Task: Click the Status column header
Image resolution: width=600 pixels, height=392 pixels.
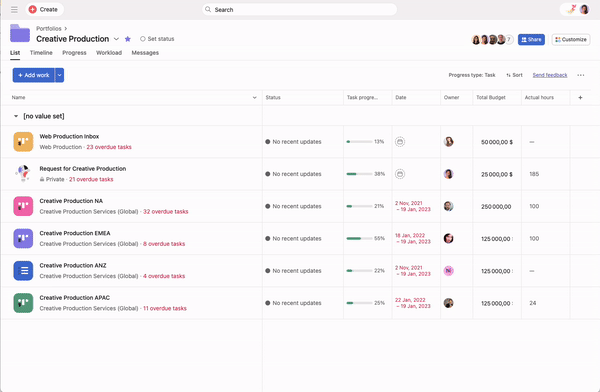Action: tap(302, 98)
